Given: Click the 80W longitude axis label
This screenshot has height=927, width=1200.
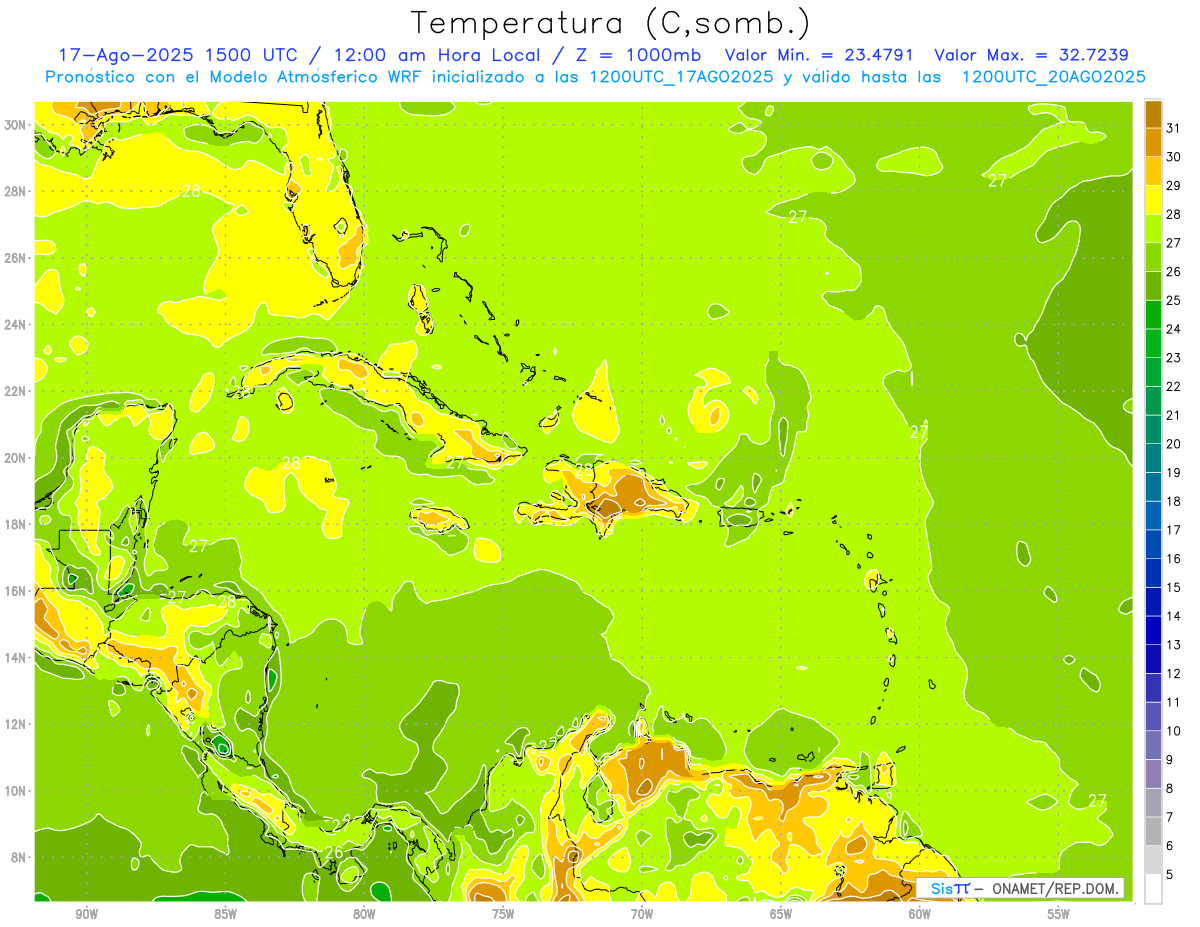Looking at the screenshot, I should coord(364,915).
